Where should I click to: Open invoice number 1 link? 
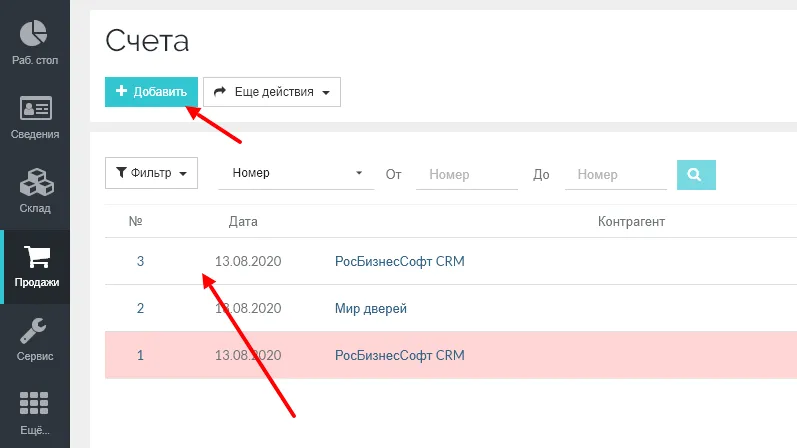pos(140,355)
